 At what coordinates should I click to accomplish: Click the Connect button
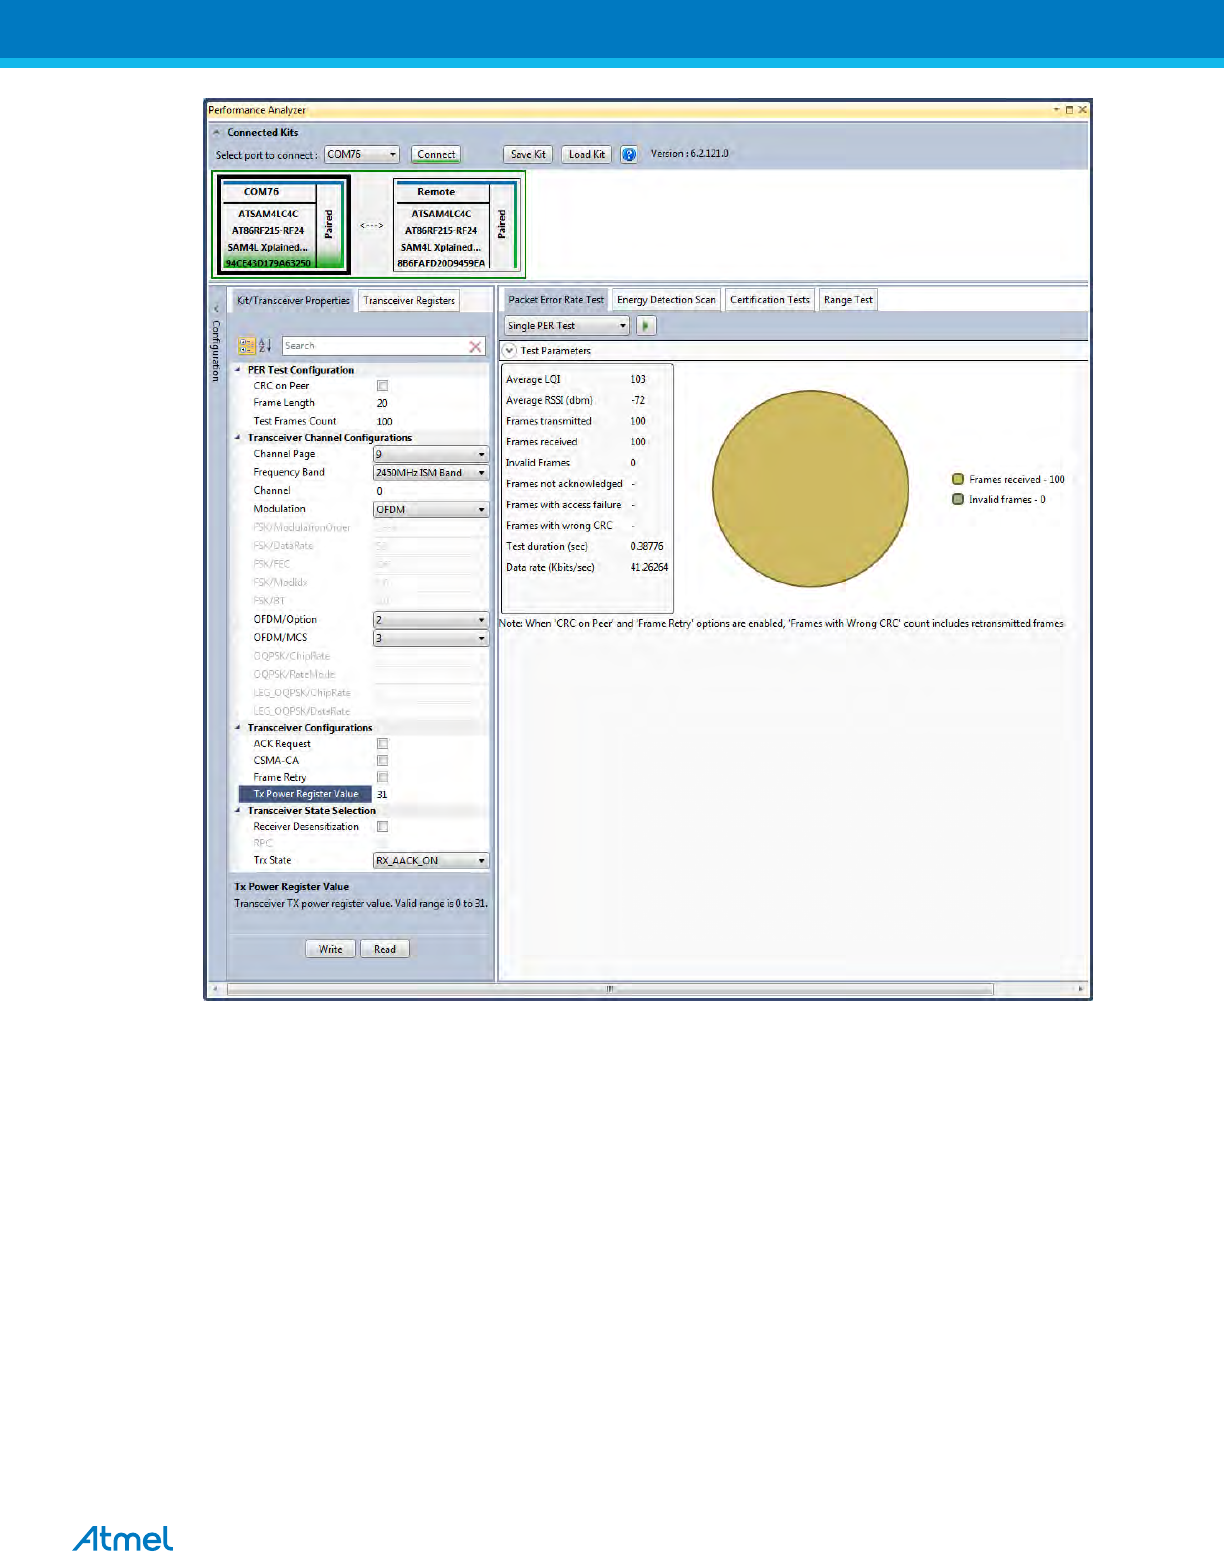(436, 154)
